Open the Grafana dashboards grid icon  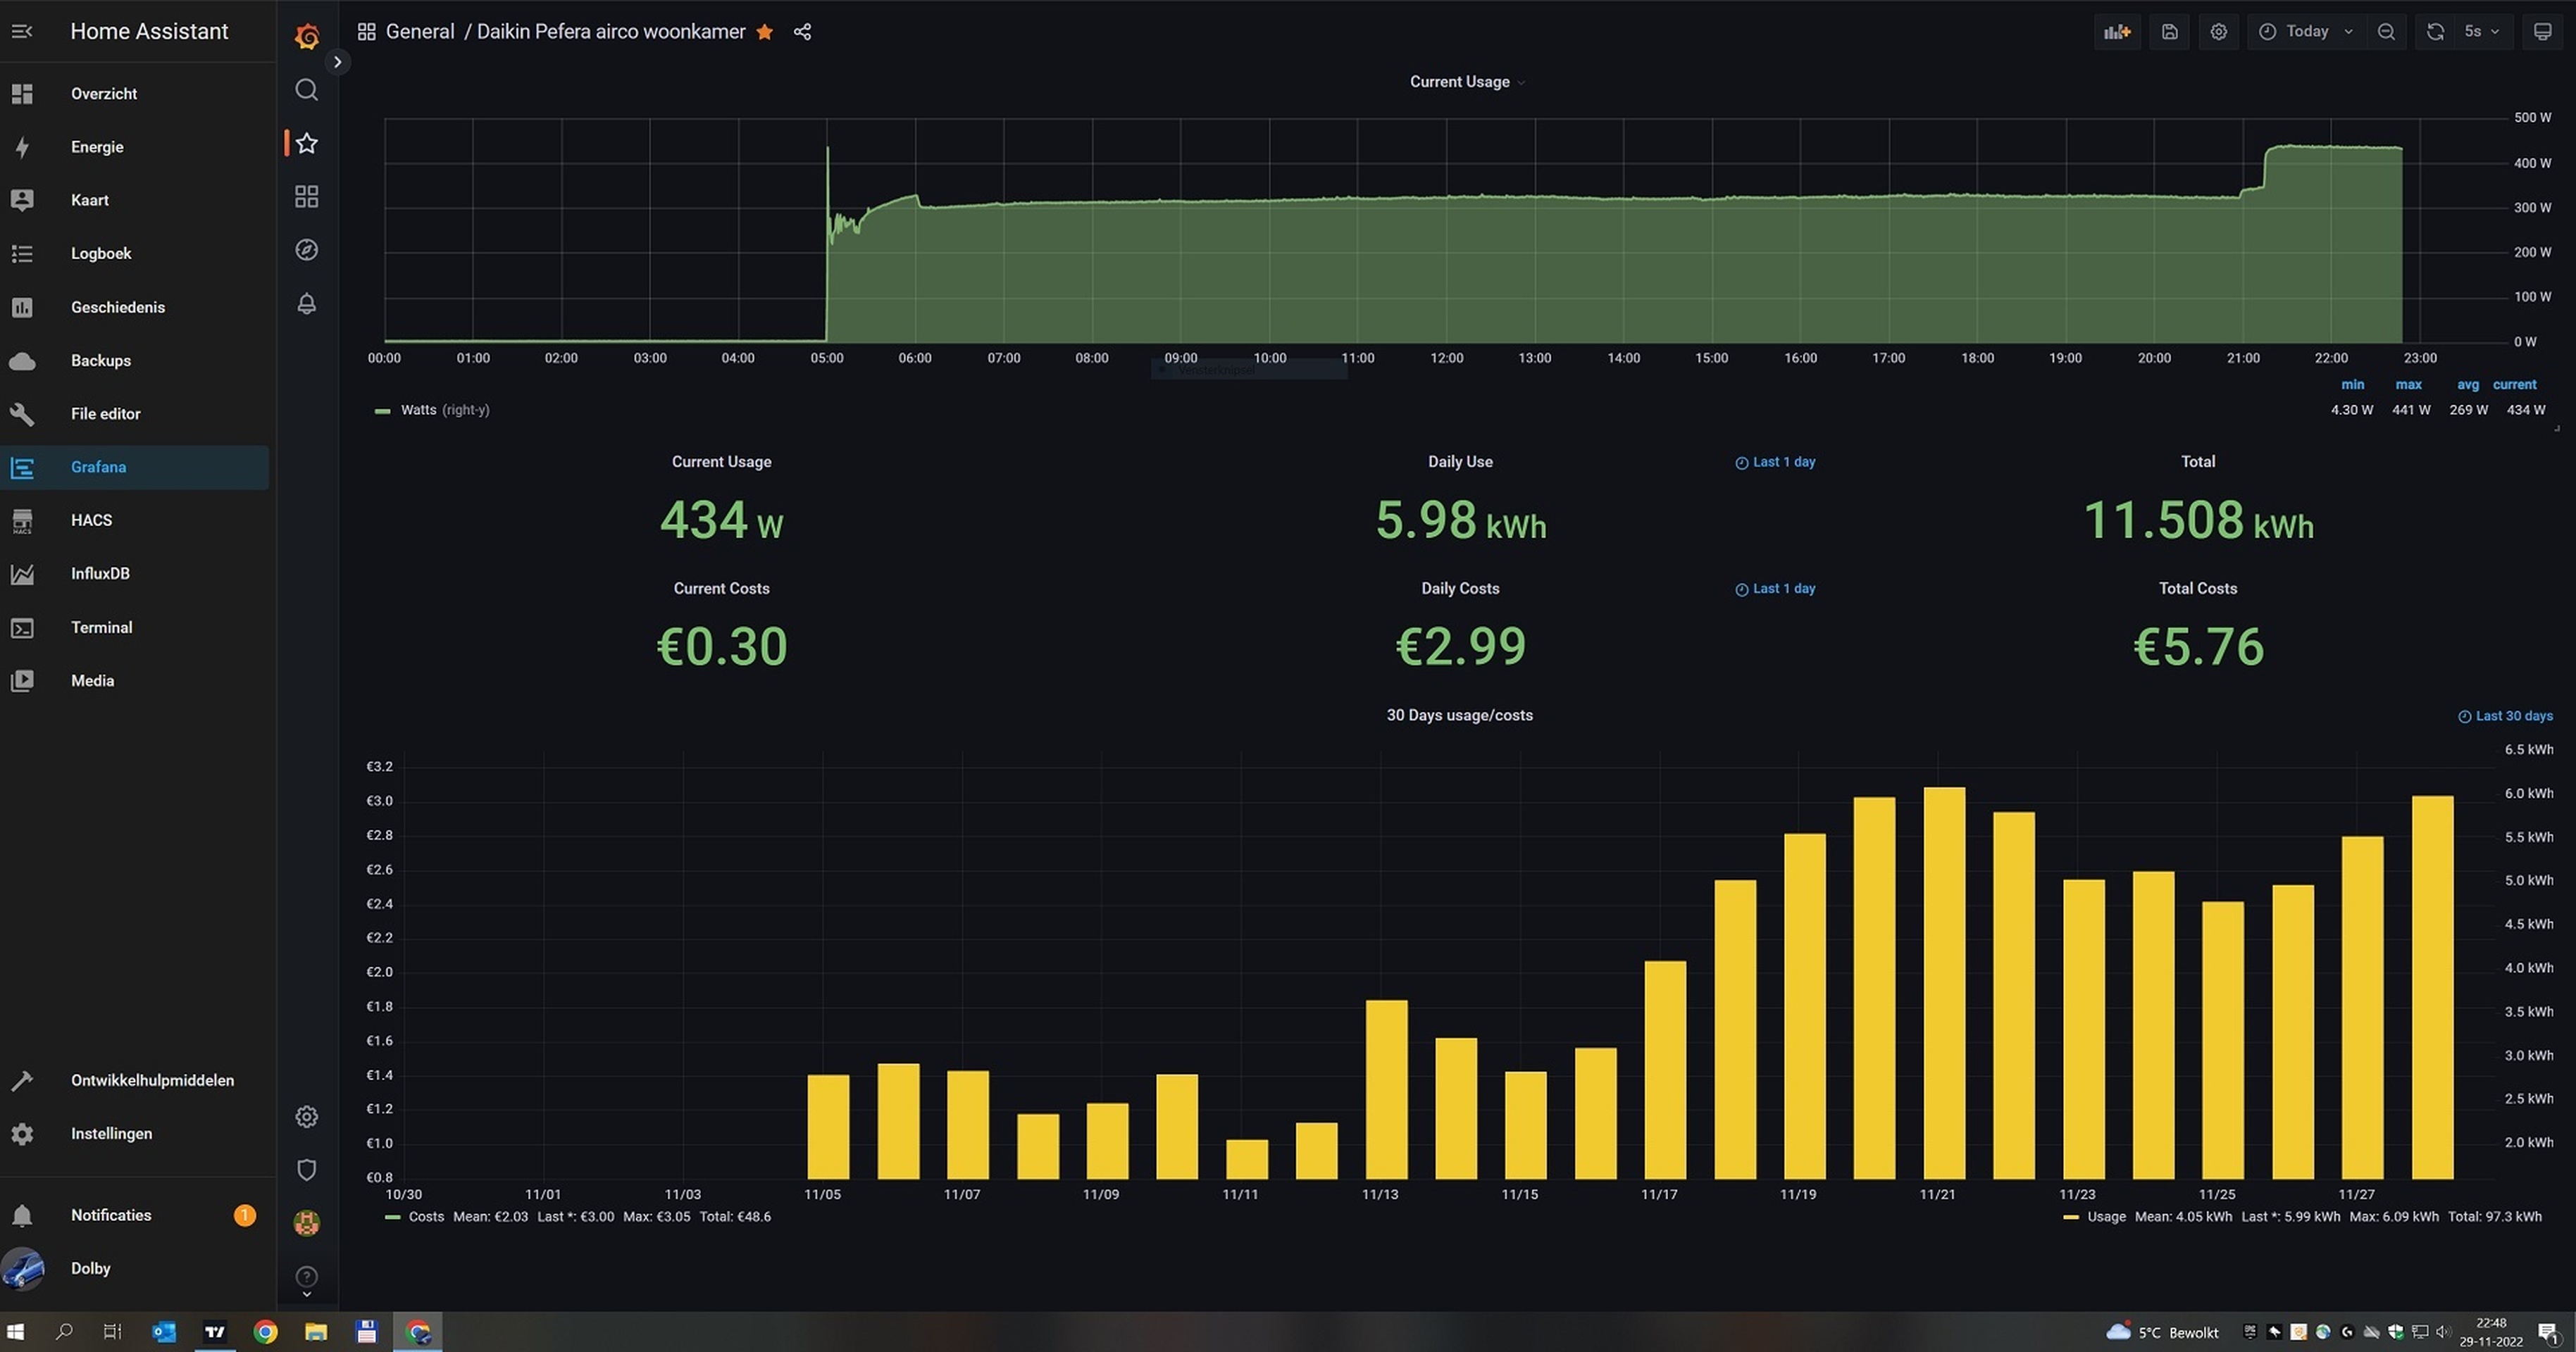(x=307, y=196)
